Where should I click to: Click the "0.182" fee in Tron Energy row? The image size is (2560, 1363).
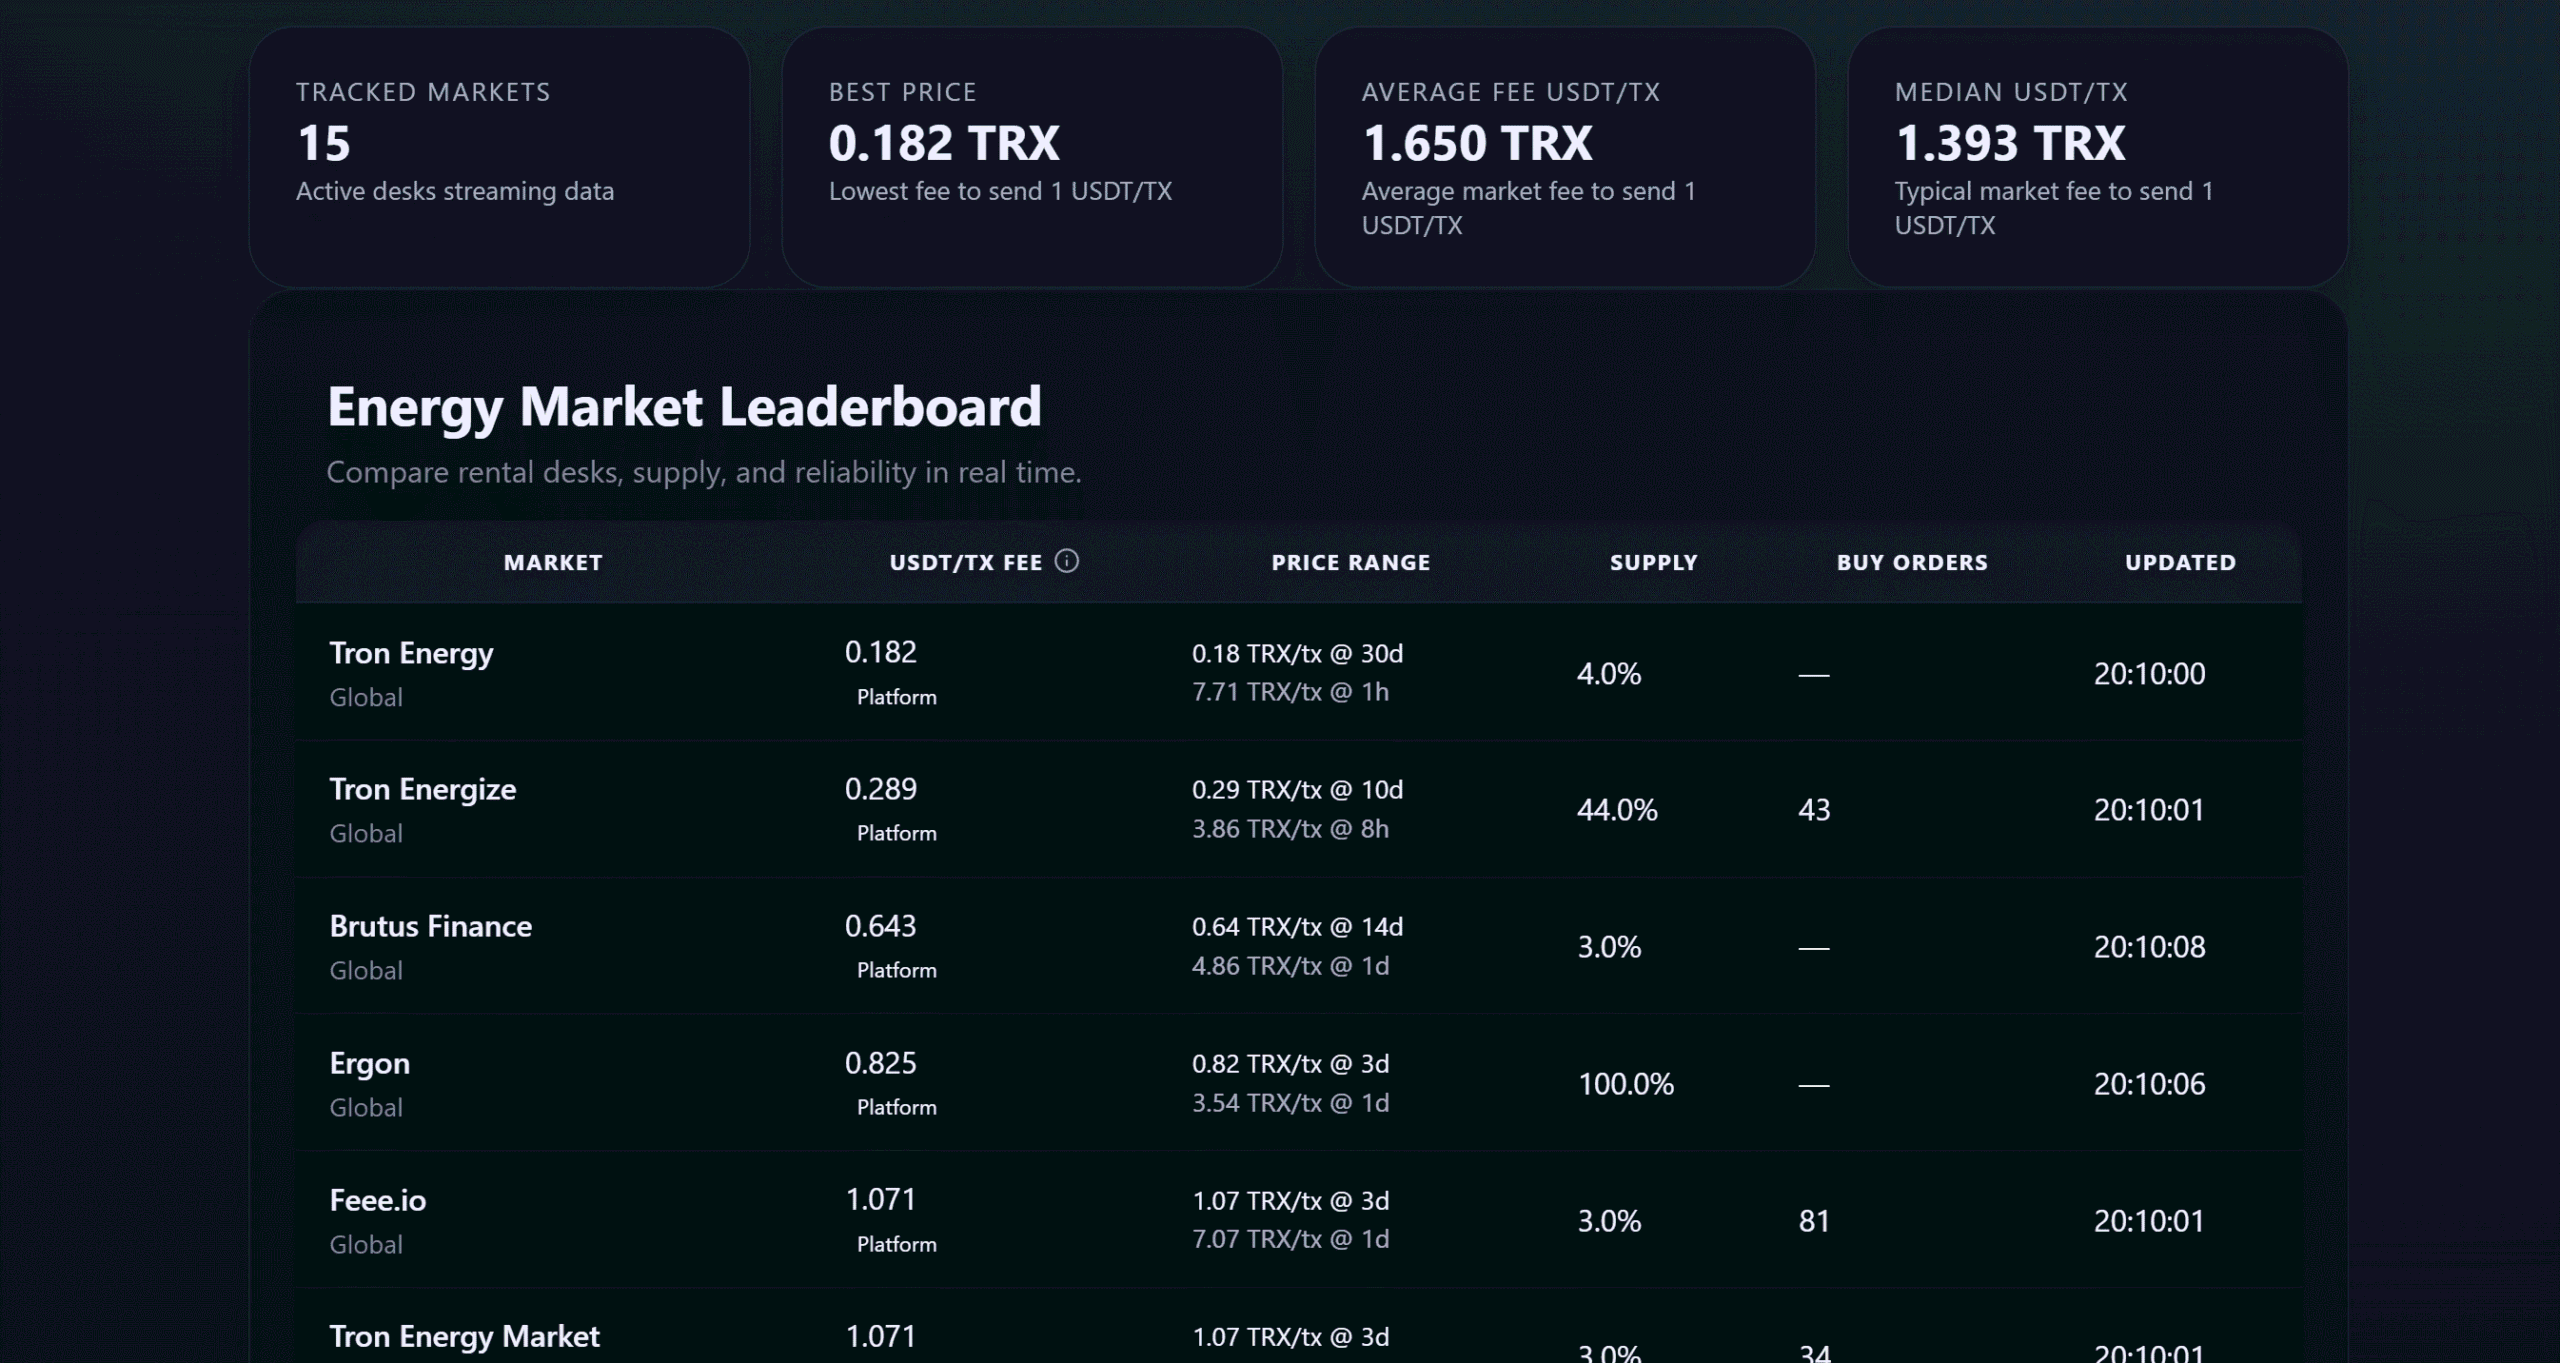pos(881,652)
